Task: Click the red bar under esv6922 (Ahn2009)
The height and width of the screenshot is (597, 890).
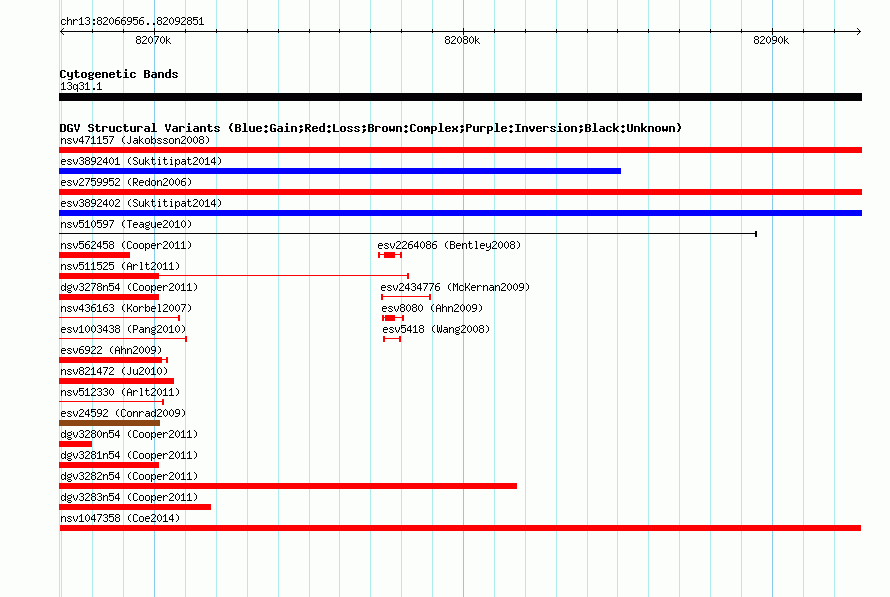Action: pos(114,360)
